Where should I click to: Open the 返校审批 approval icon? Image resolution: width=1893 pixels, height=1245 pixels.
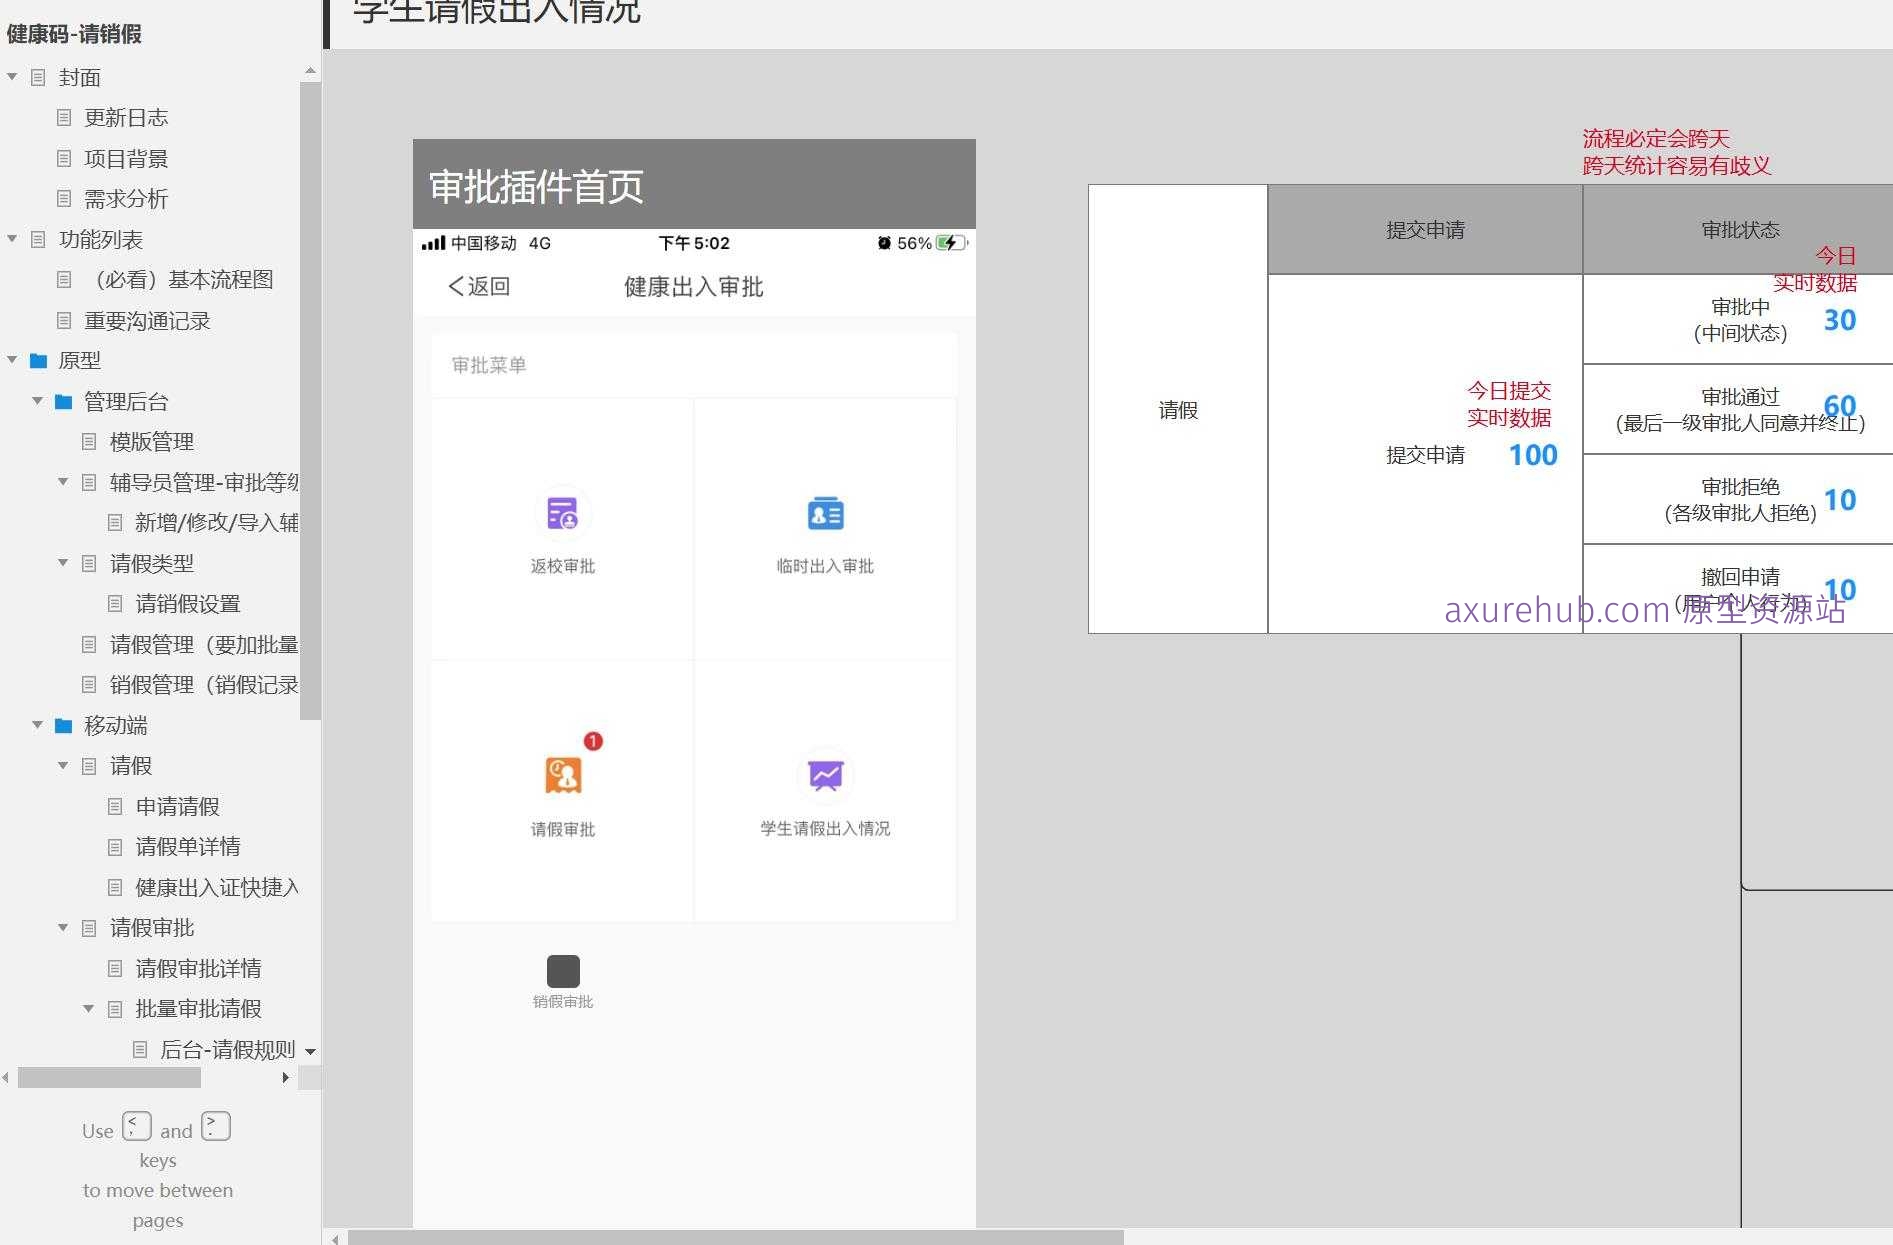click(x=562, y=512)
